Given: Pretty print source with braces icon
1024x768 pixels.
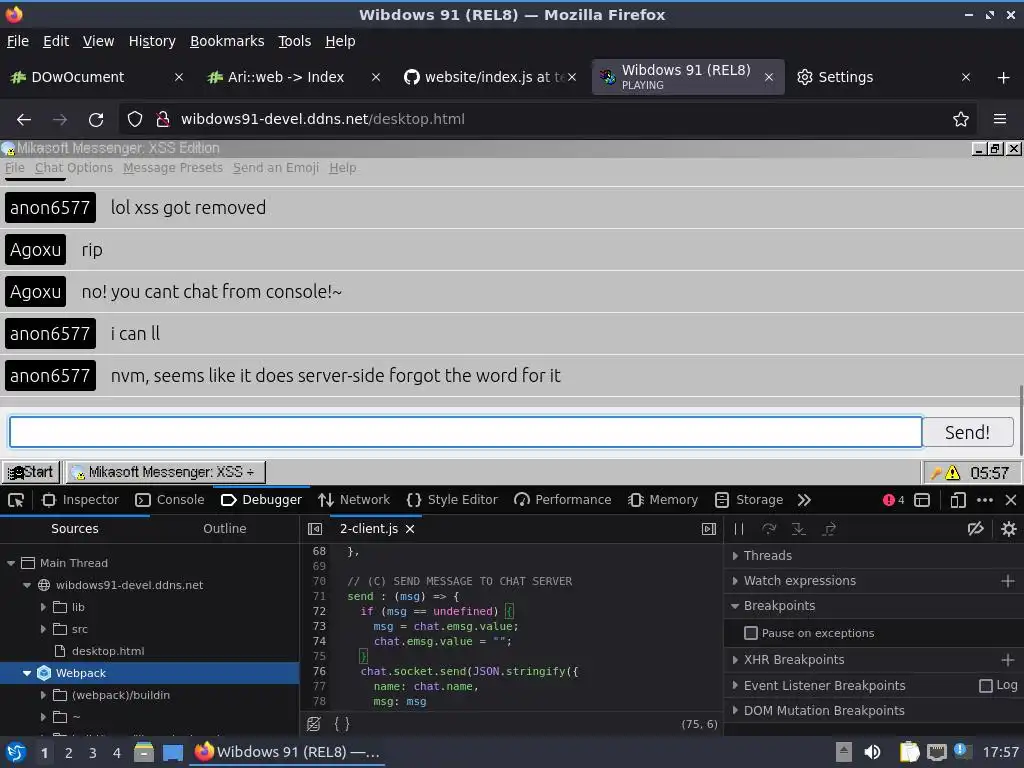Looking at the screenshot, I should pos(342,724).
